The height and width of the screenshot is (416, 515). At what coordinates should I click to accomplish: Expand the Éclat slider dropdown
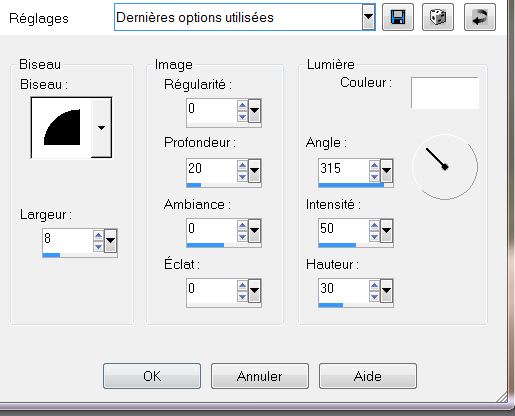[254, 290]
